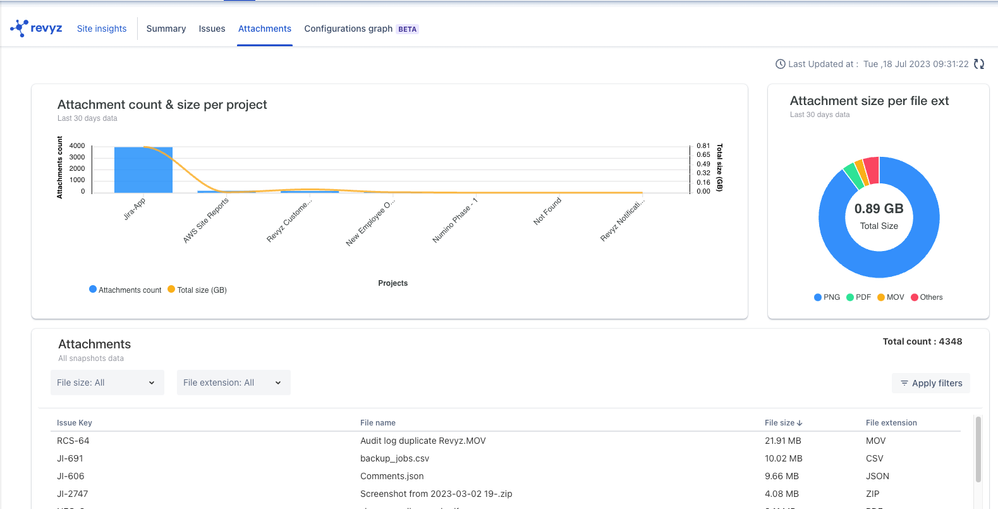Toggle Total size (GB) legend item
Image resolution: width=998 pixels, height=509 pixels.
pos(197,289)
